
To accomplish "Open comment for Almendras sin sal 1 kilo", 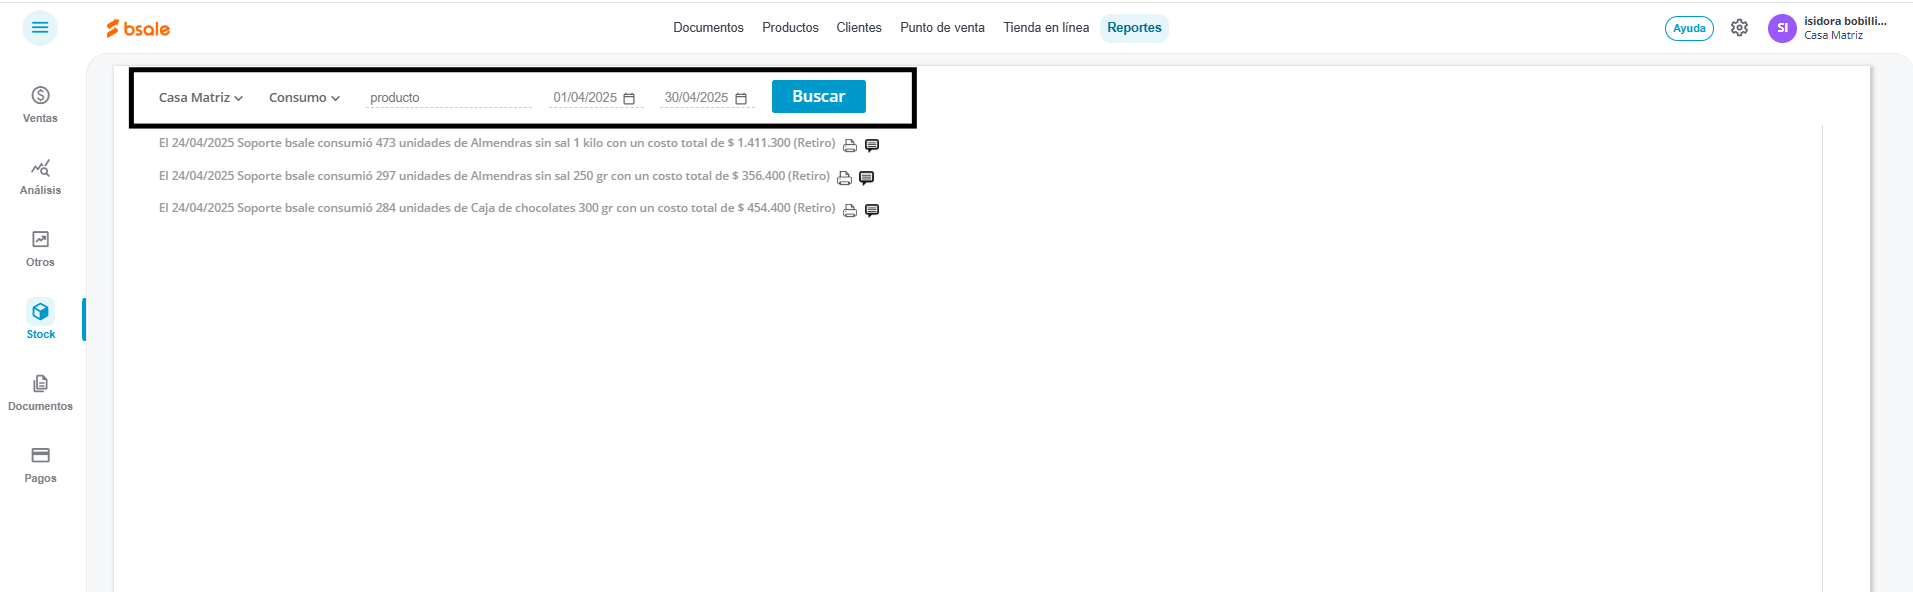I will [872, 145].
